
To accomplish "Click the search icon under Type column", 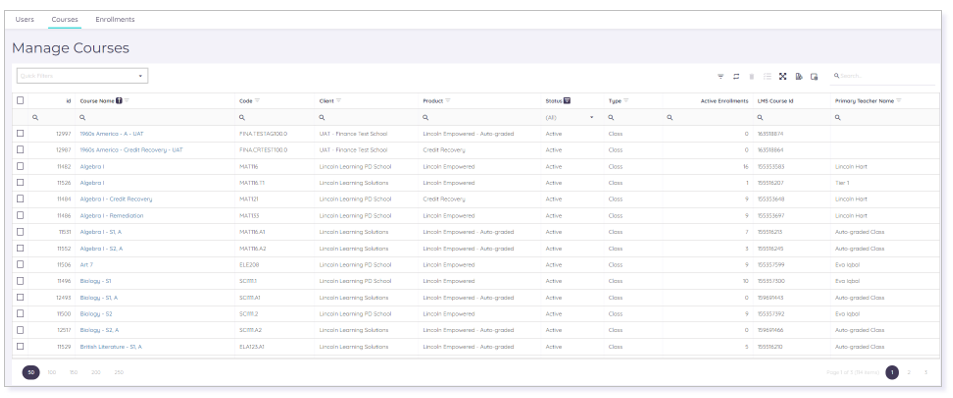I will click(611, 118).
